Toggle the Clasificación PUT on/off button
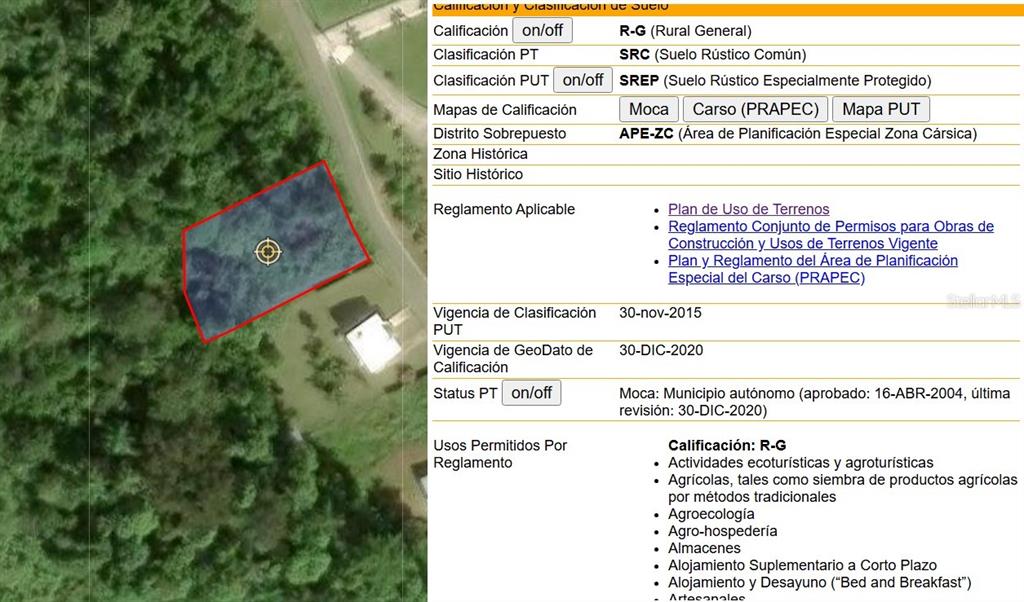 tap(582, 80)
